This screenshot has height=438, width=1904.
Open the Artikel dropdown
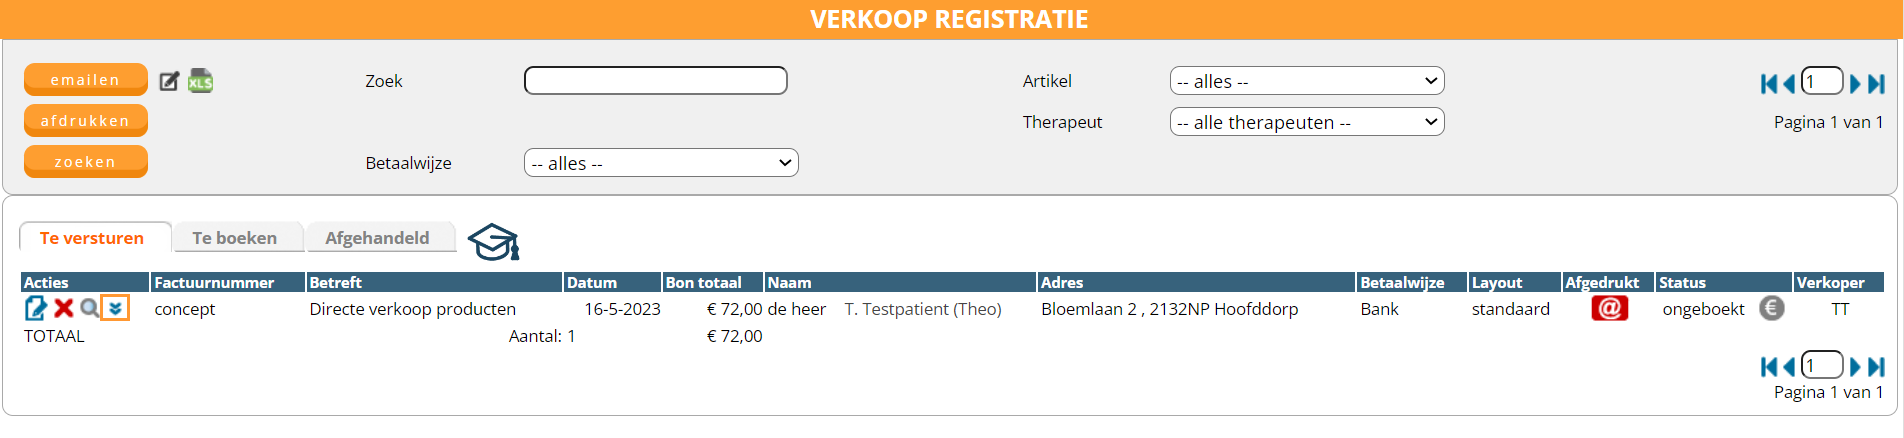1306,81
